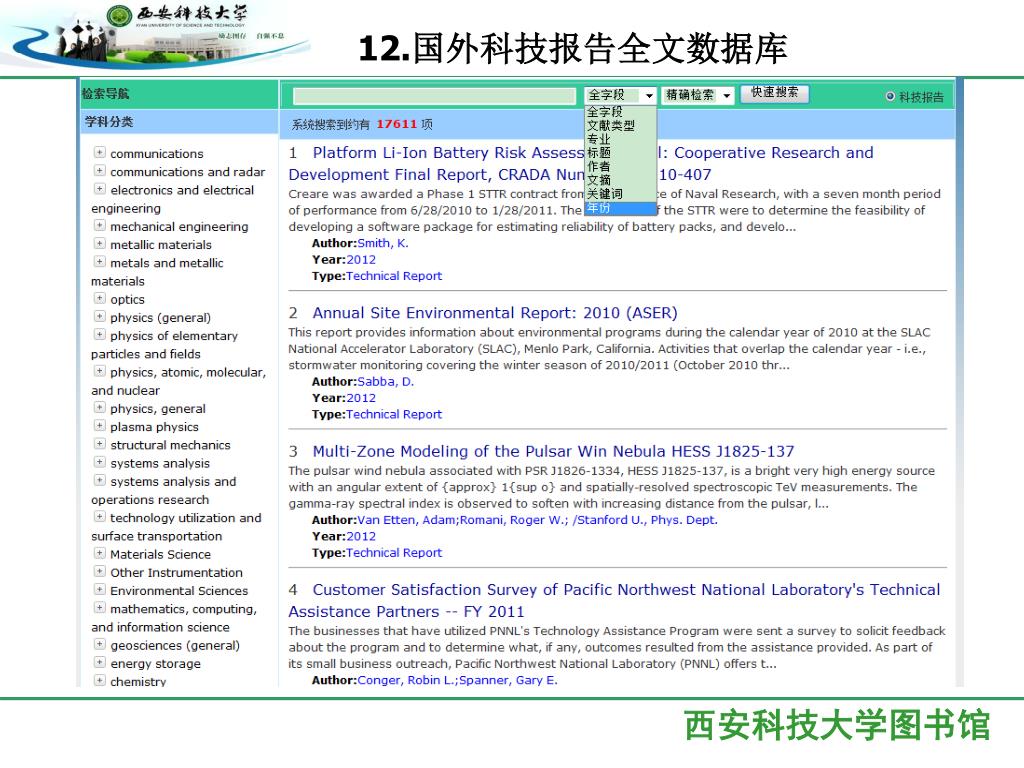
Task: Choose highlighted 年份 in the field list
Action: 620,208
